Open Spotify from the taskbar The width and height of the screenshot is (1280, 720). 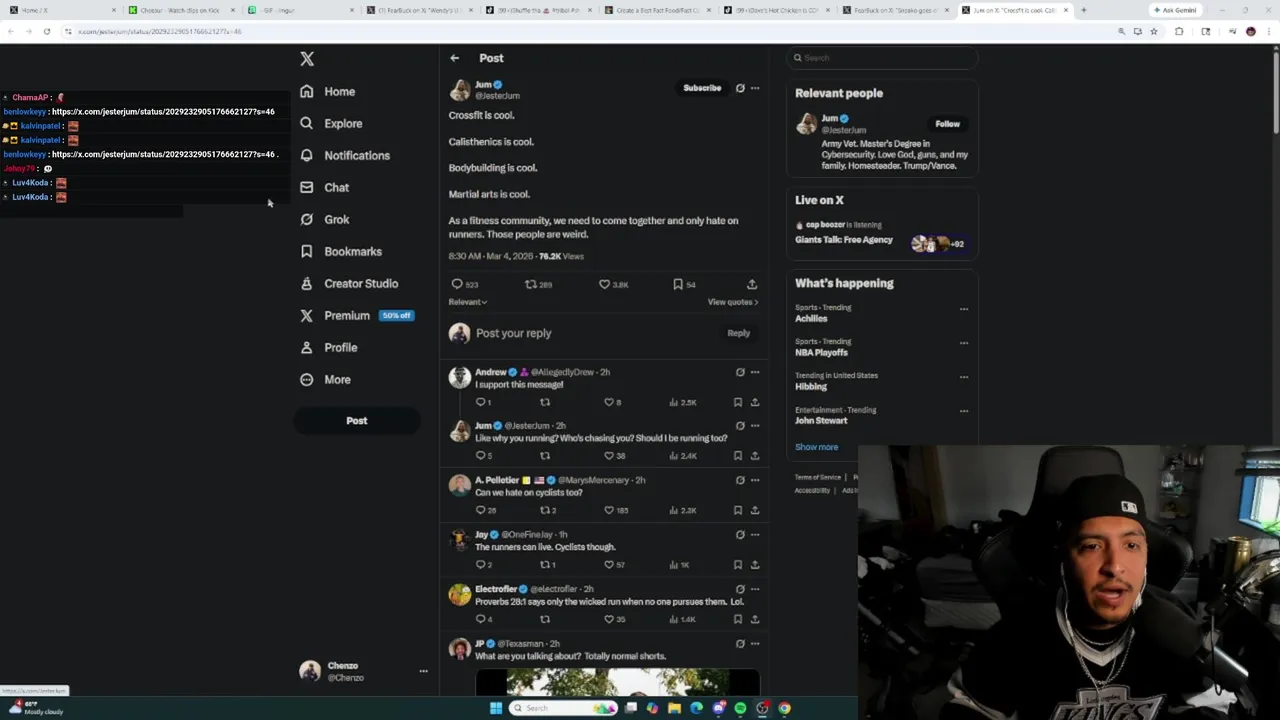(x=740, y=708)
